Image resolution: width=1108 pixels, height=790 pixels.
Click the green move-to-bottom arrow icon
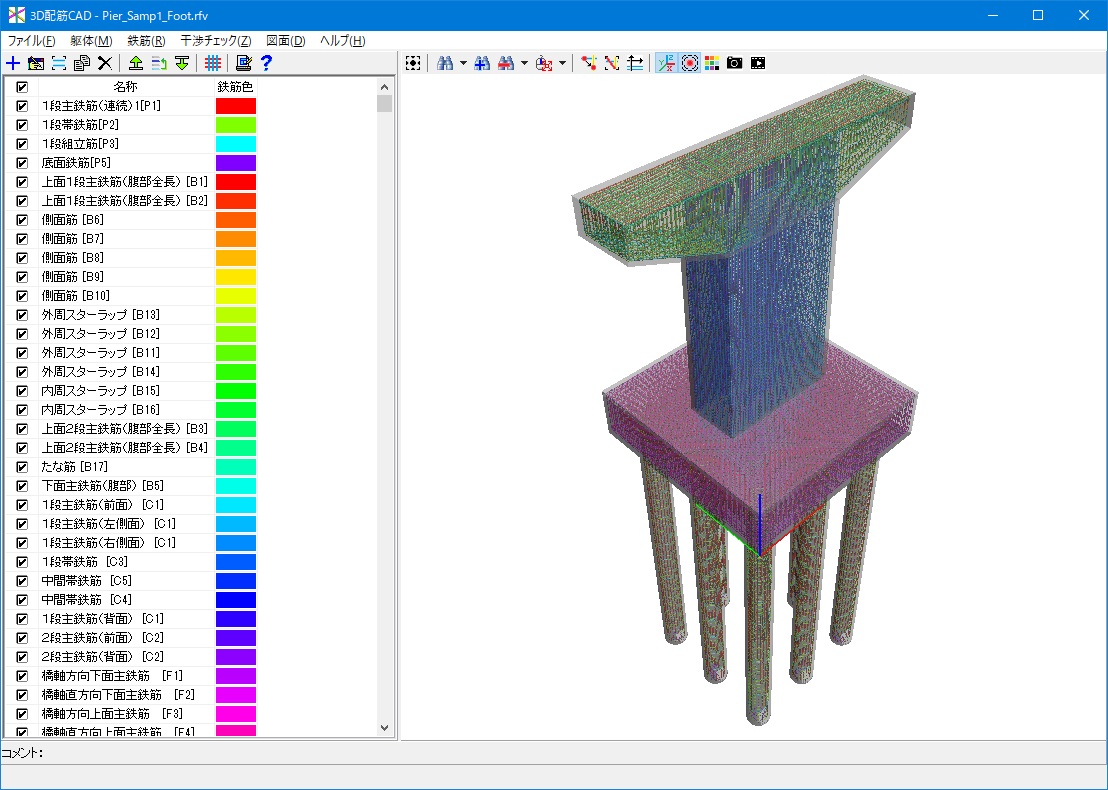point(182,64)
